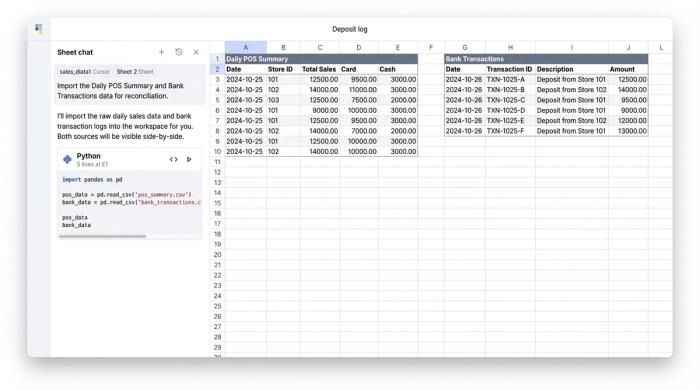Click Card cell 11000.00
The image size is (700, 391).
358,90
